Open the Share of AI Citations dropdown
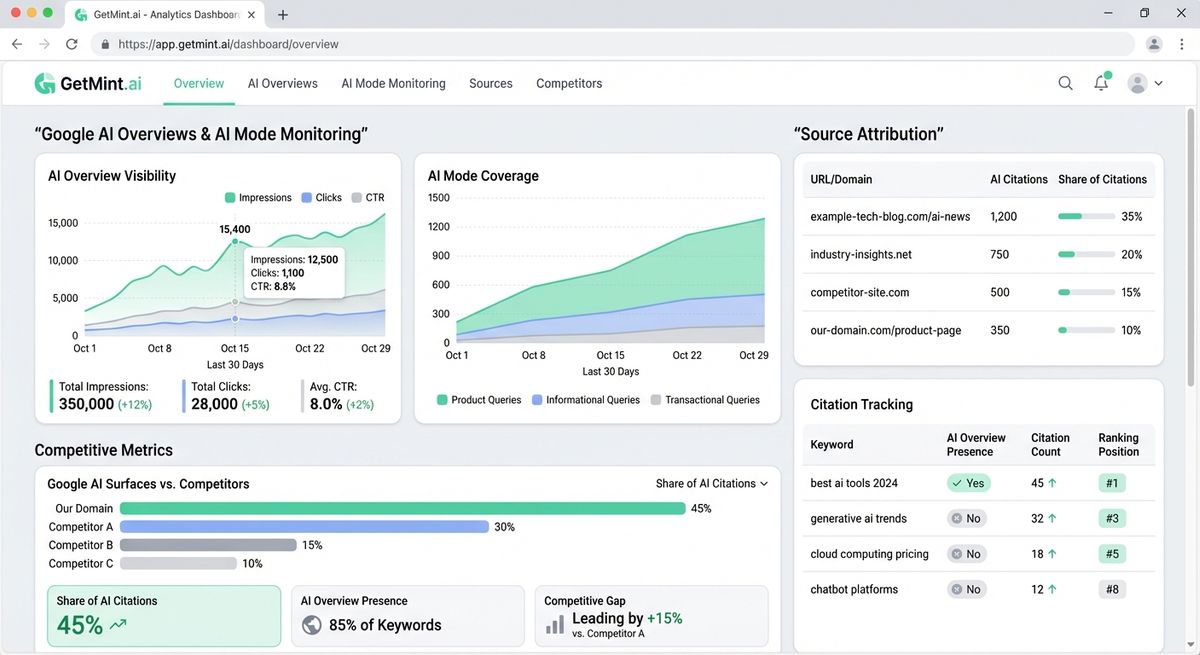 click(x=712, y=483)
